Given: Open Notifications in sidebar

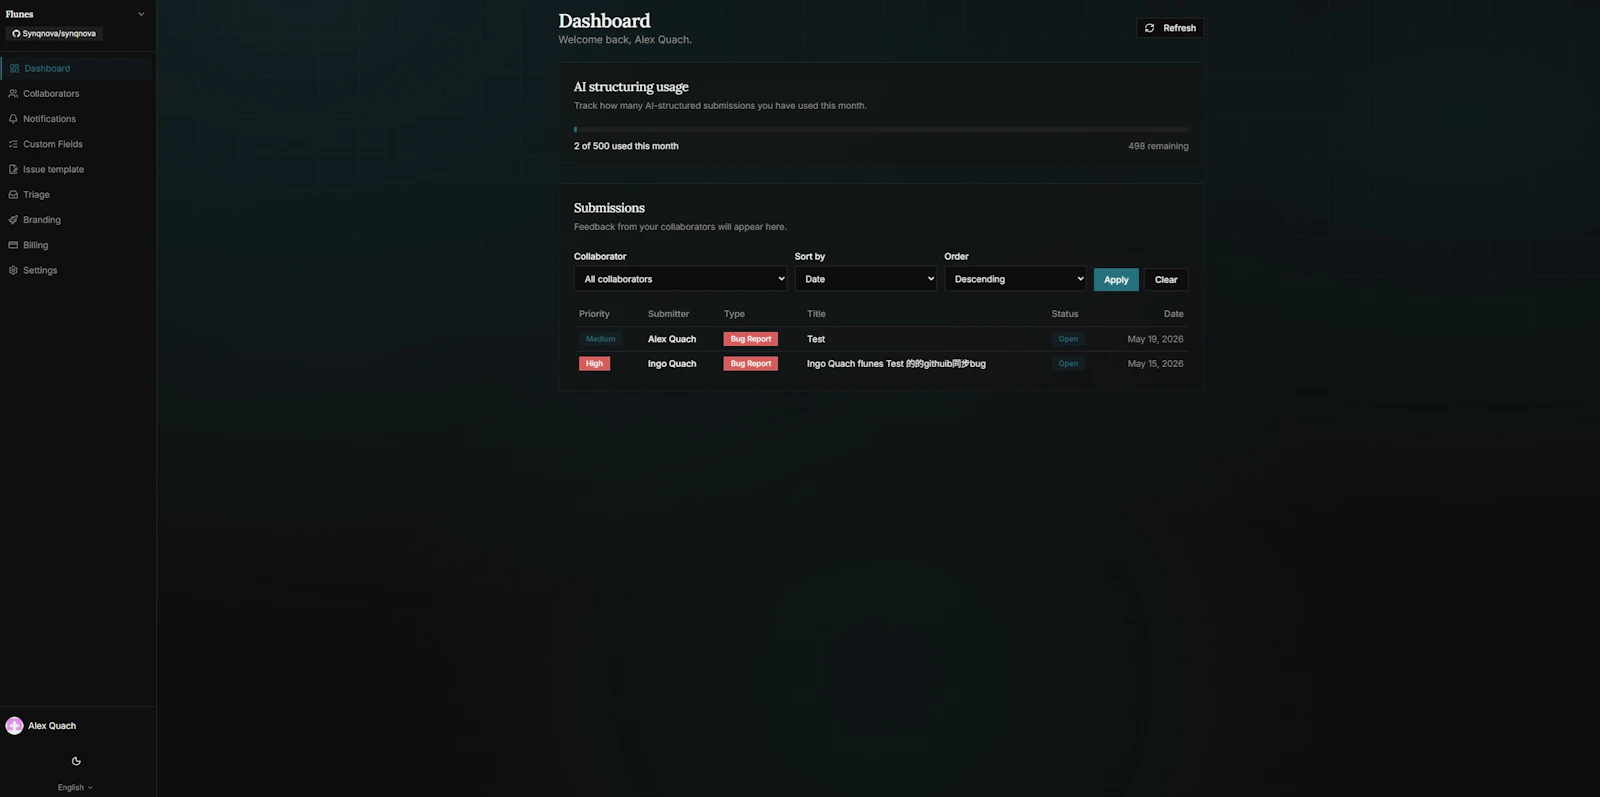Looking at the screenshot, I should click(77, 119).
